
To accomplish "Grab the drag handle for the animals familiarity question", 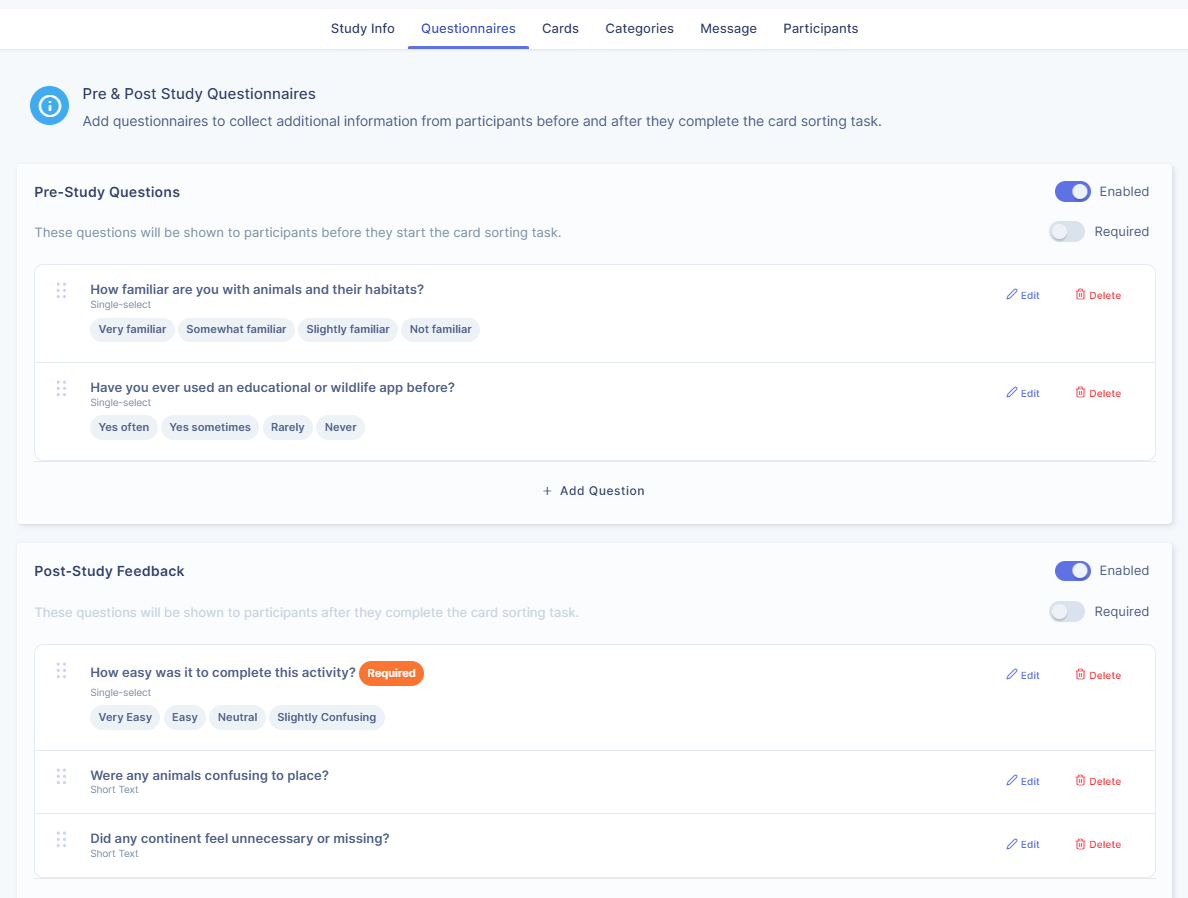I will point(61,290).
